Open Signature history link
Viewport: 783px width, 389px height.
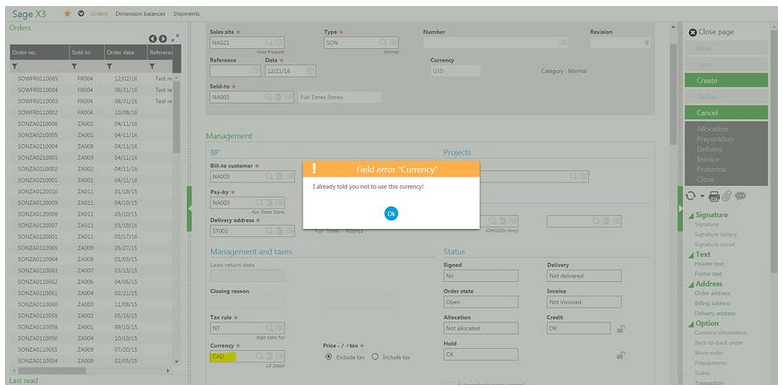[716, 235]
